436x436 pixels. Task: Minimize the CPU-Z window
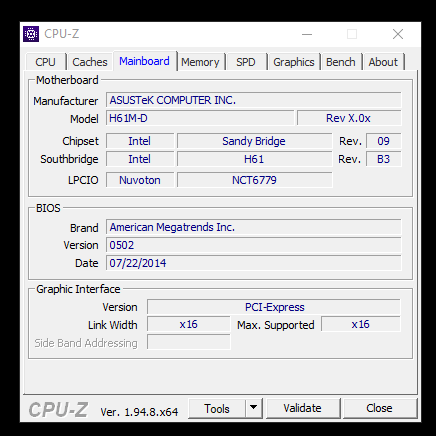(307, 34)
